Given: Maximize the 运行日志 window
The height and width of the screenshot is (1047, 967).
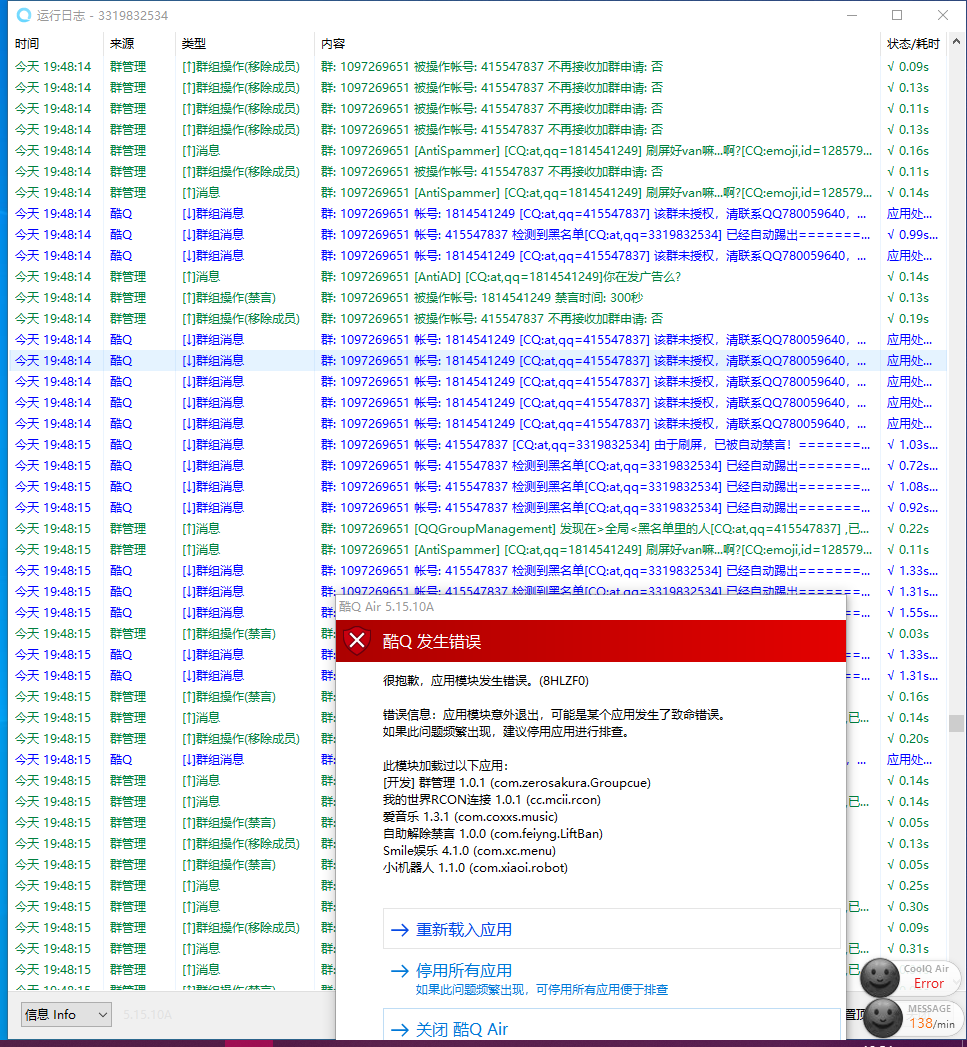Looking at the screenshot, I should pyautogui.click(x=897, y=15).
